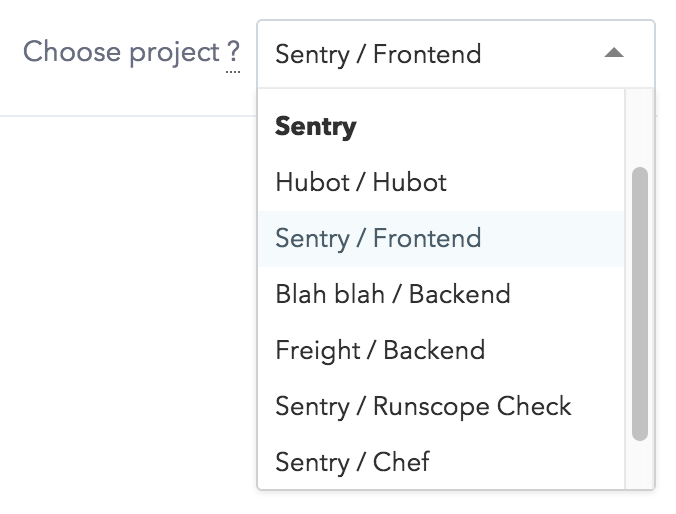Click the question mark help hint
The image size is (676, 514).
click(x=233, y=53)
